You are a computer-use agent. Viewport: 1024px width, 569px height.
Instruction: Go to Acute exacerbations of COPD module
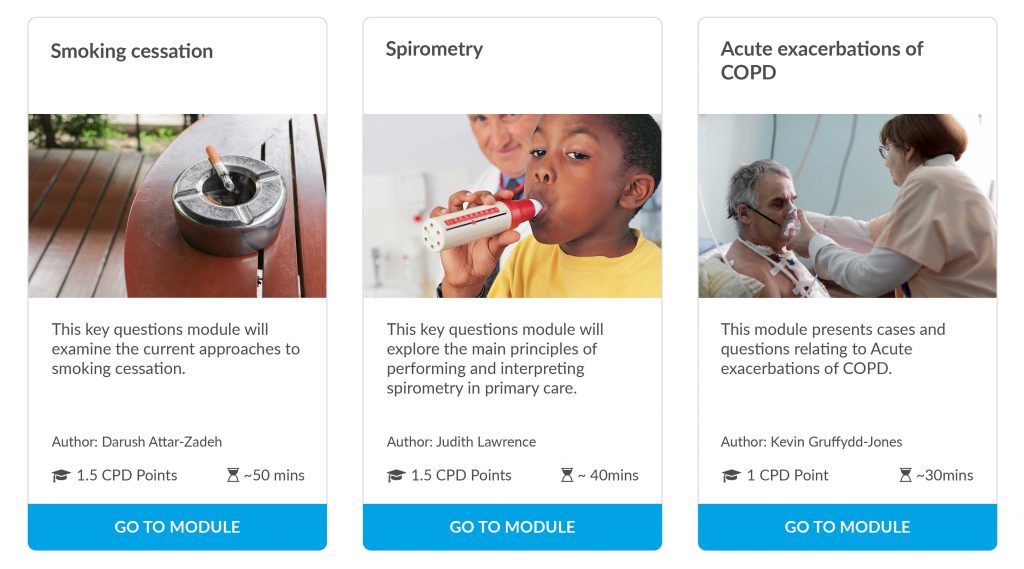[847, 527]
